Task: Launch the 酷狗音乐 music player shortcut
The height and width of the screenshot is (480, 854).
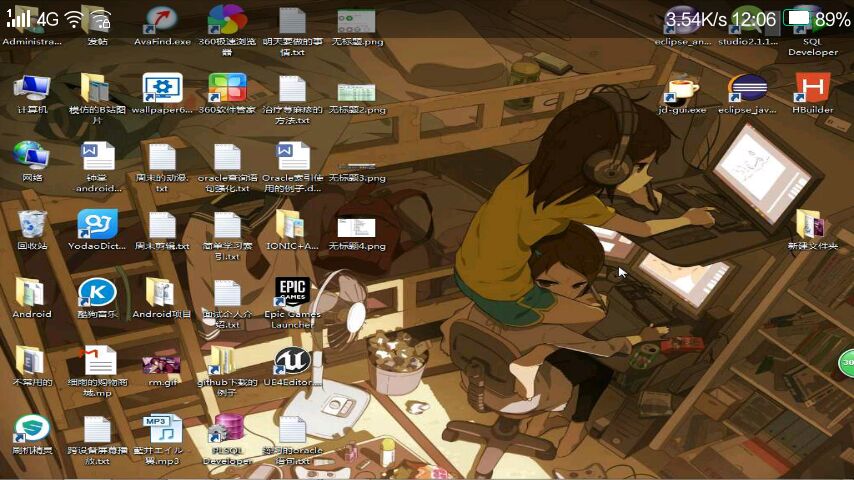Action: pyautogui.click(x=97, y=297)
